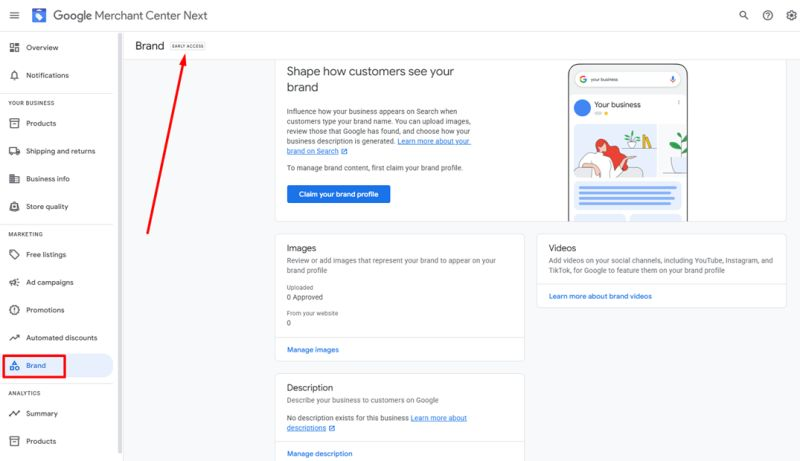Viewport: 800px width, 461px height.
Task: Click the Store quality icon
Action: pyautogui.click(x=14, y=207)
